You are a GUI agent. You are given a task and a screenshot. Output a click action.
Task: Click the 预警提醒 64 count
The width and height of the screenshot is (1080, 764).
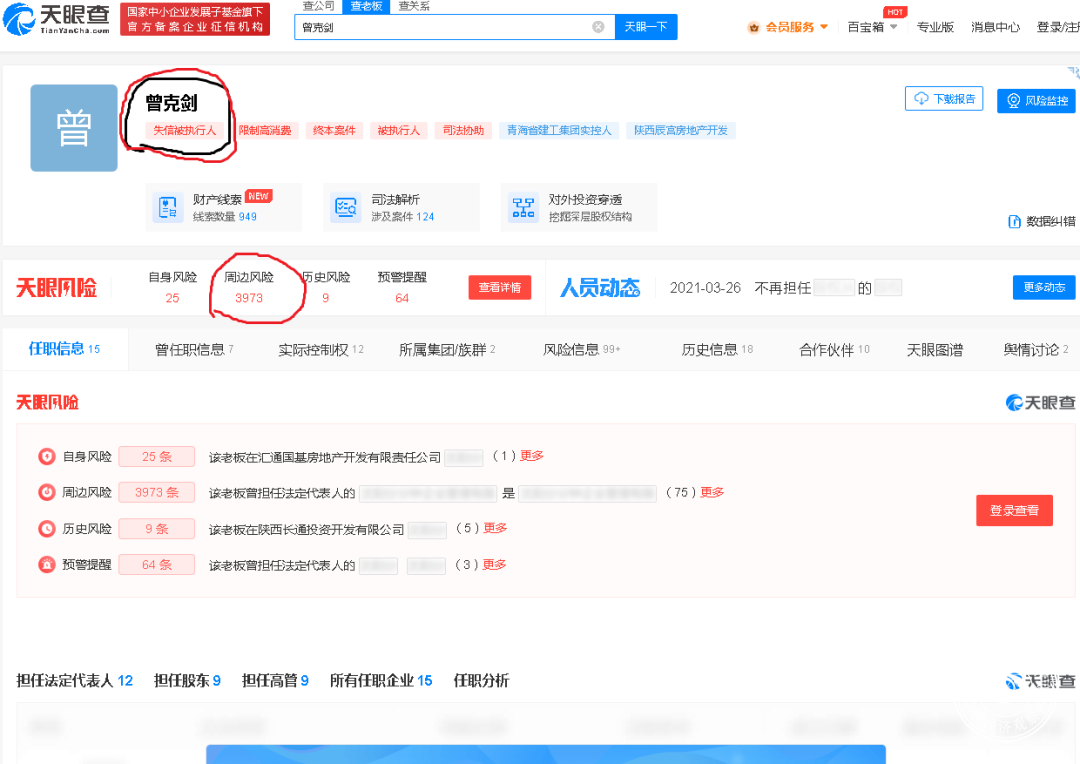(x=402, y=298)
